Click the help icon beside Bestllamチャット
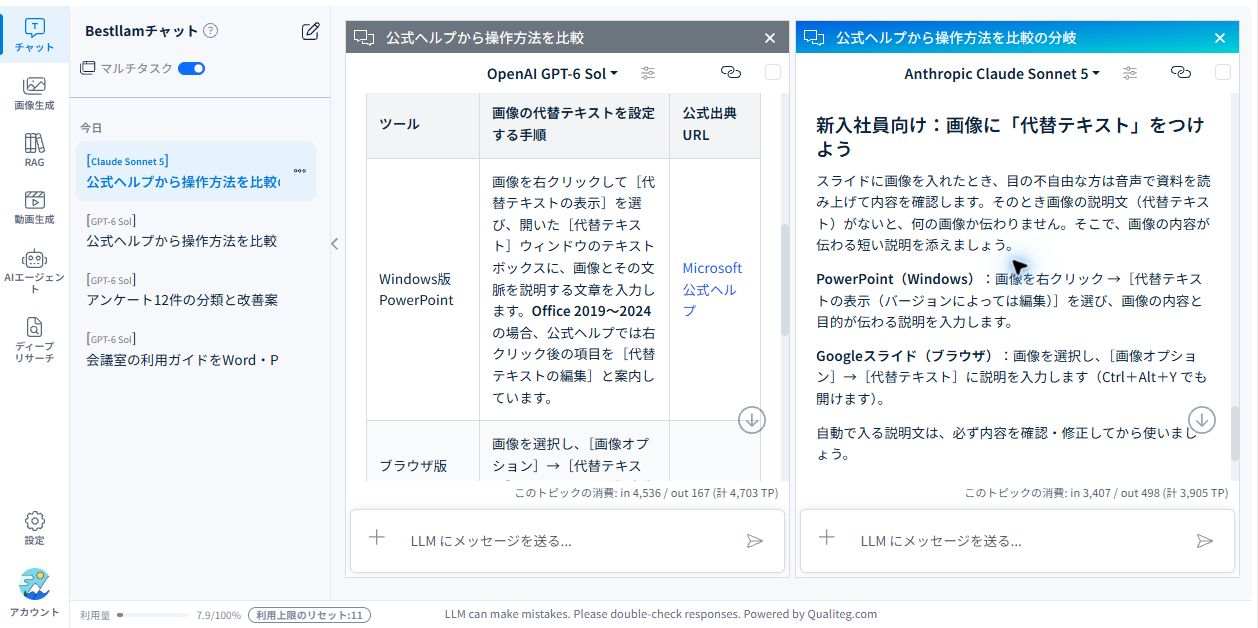 [x=210, y=31]
